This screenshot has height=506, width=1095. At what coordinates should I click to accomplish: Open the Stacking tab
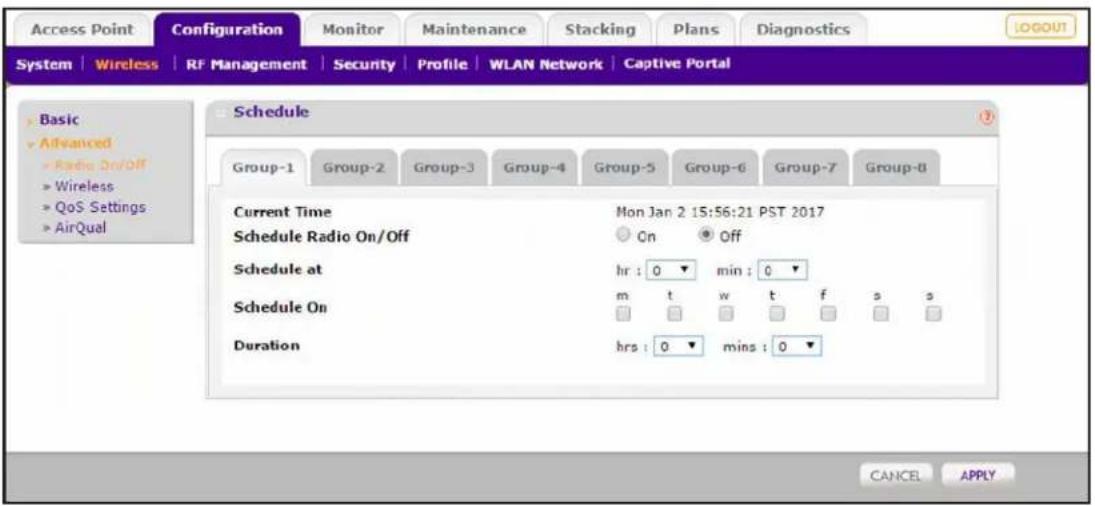coord(600,30)
